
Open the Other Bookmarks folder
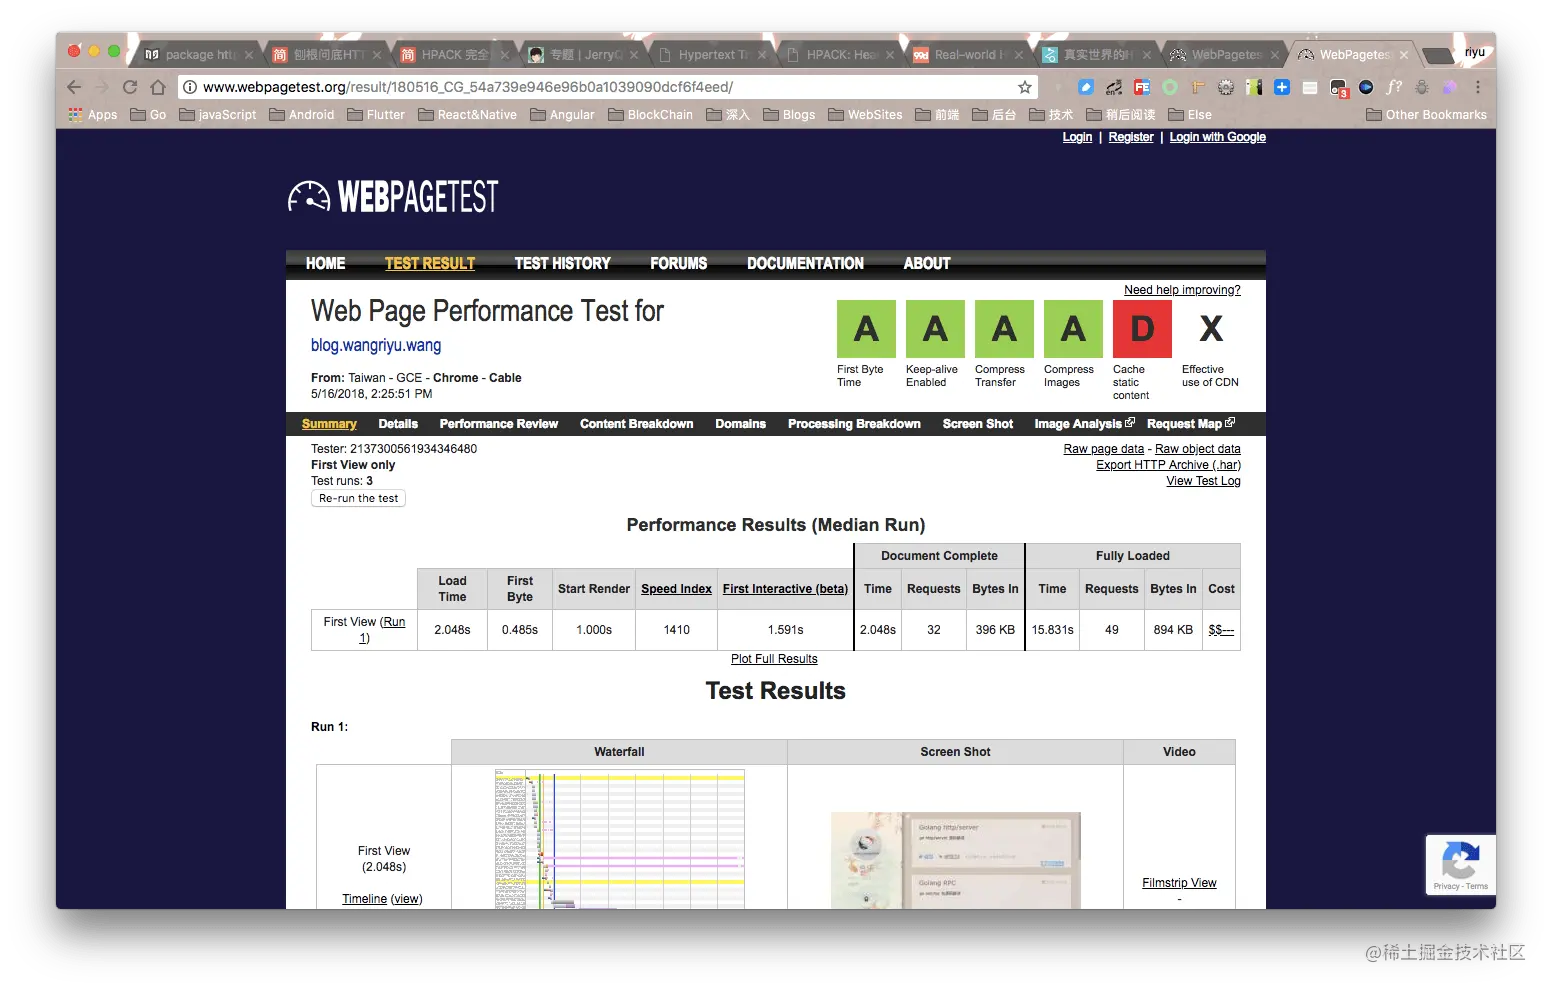coord(1427,115)
